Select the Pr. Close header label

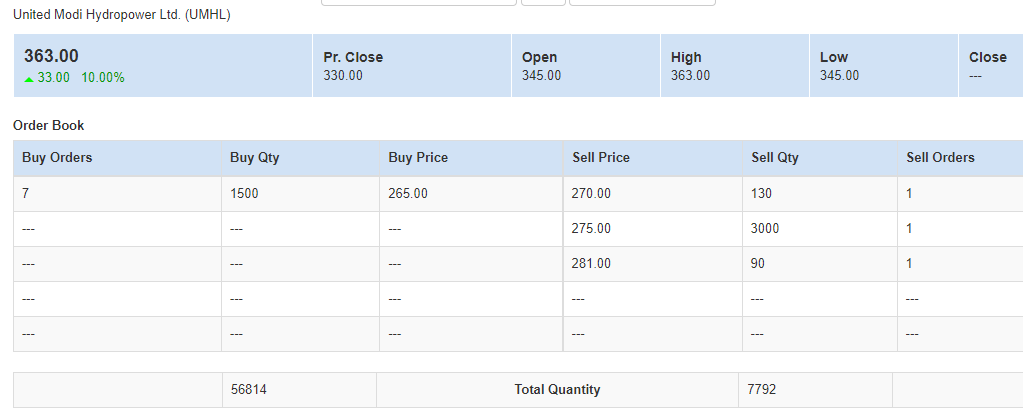pos(353,57)
